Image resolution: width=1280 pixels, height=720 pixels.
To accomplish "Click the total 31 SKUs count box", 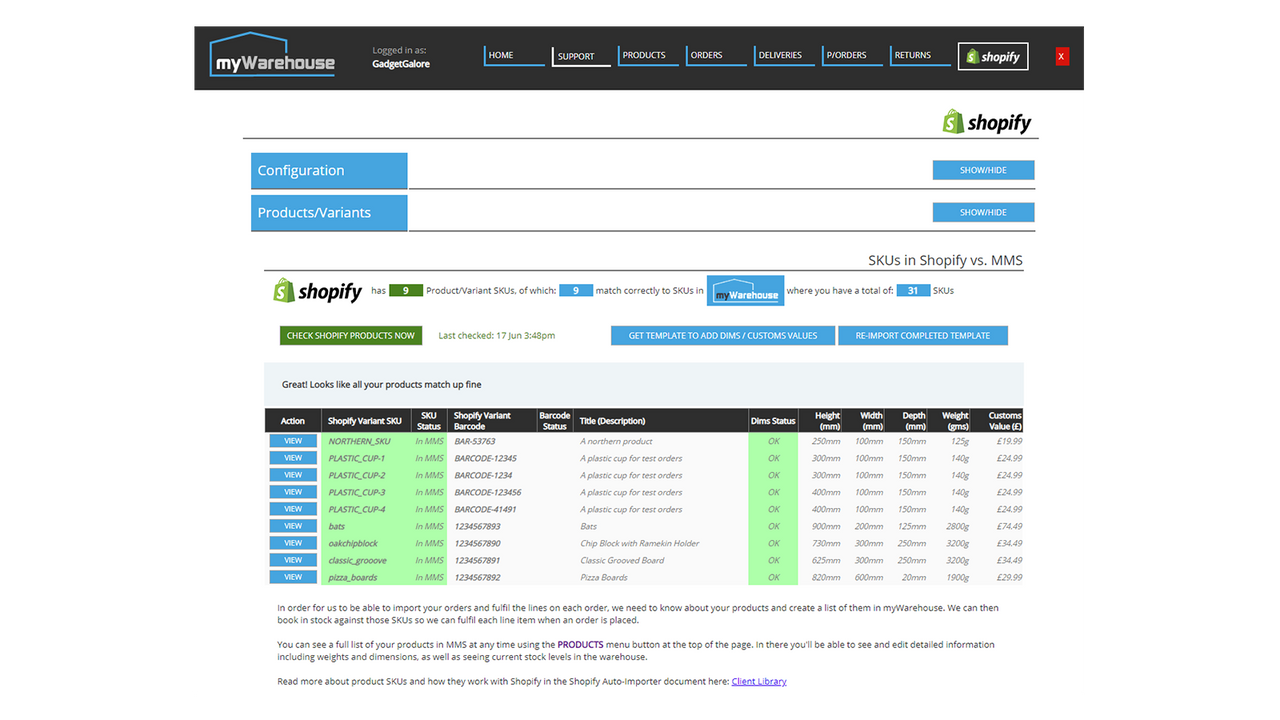I will pyautogui.click(x=913, y=291).
